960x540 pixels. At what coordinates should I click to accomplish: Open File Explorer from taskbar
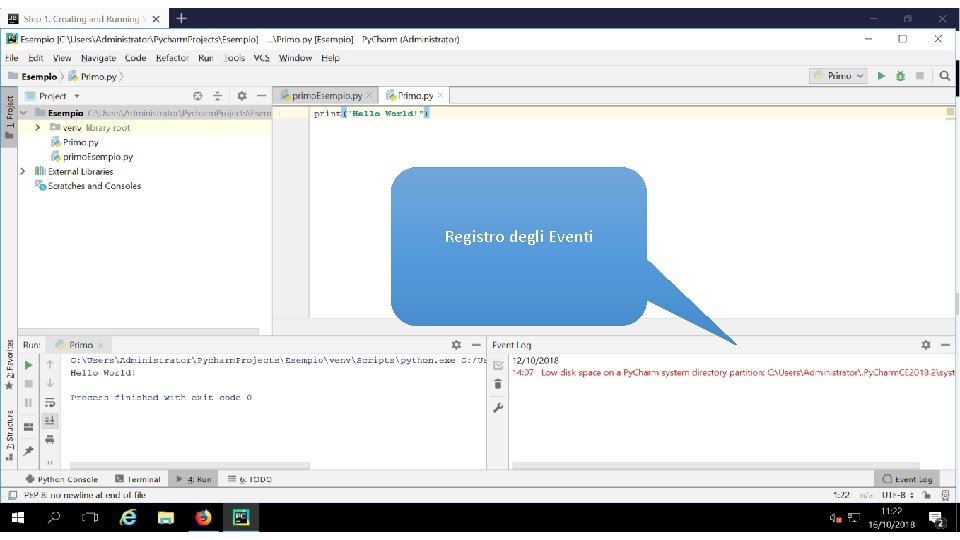(165, 518)
